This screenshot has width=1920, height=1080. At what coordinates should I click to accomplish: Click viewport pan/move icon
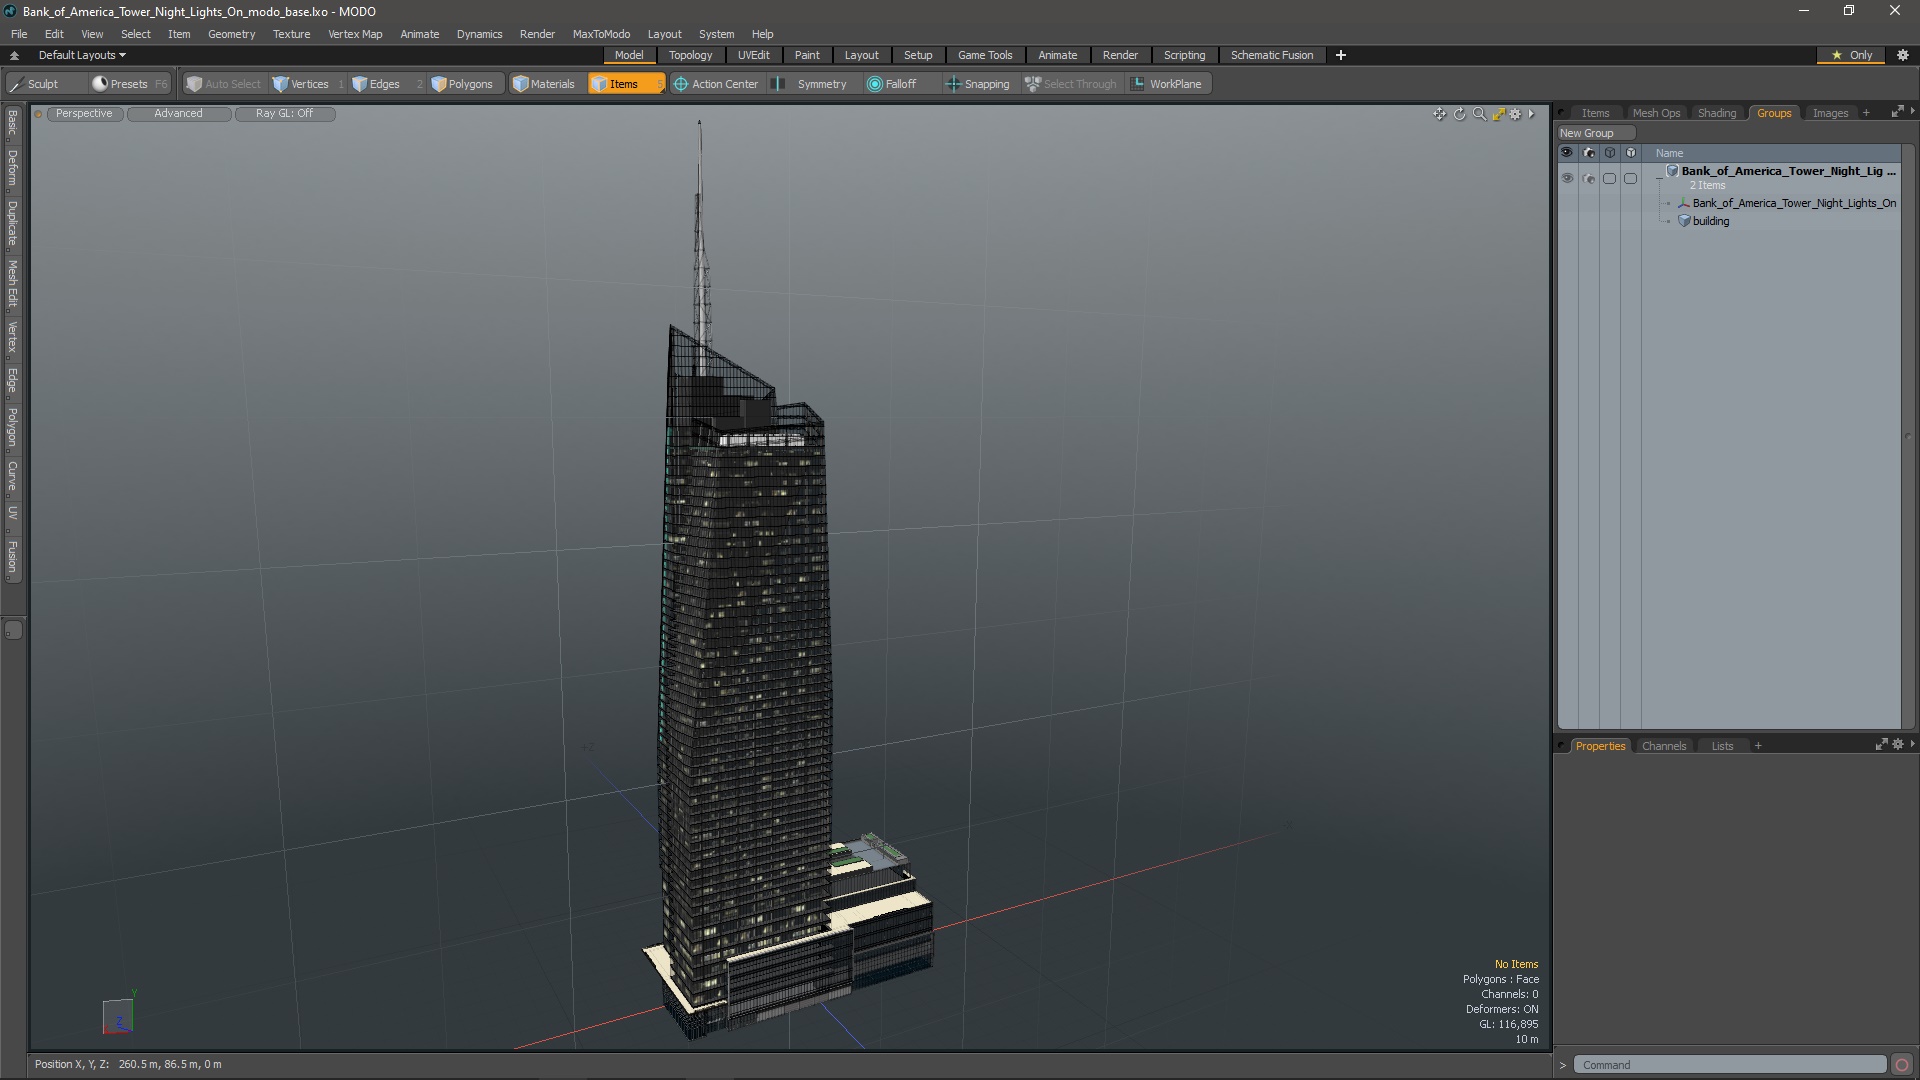pos(1439,114)
